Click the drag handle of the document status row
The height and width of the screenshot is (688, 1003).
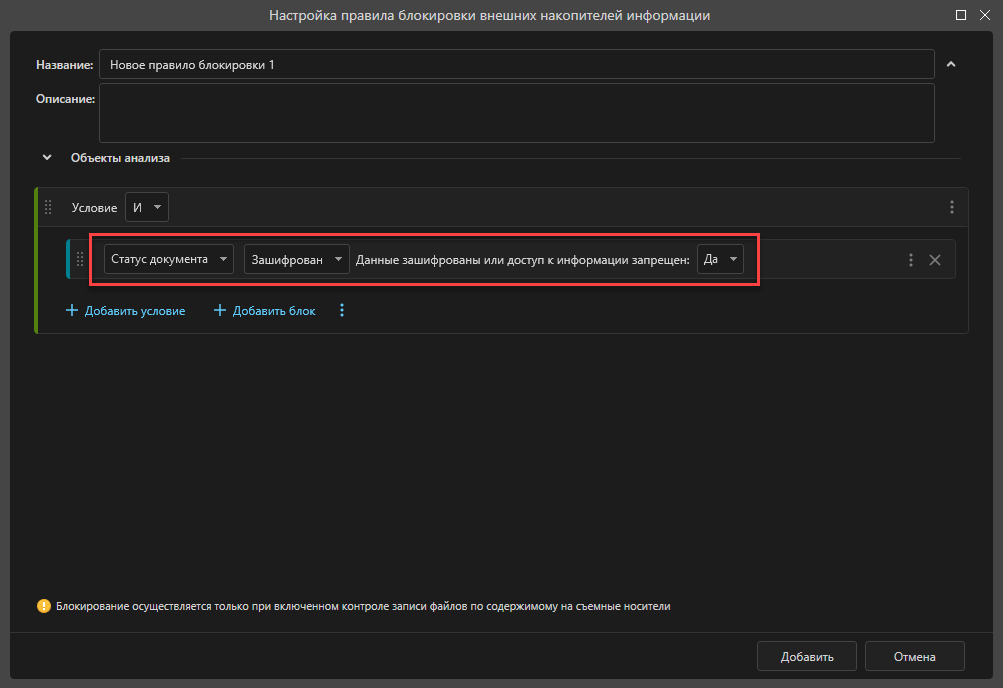coord(80,260)
